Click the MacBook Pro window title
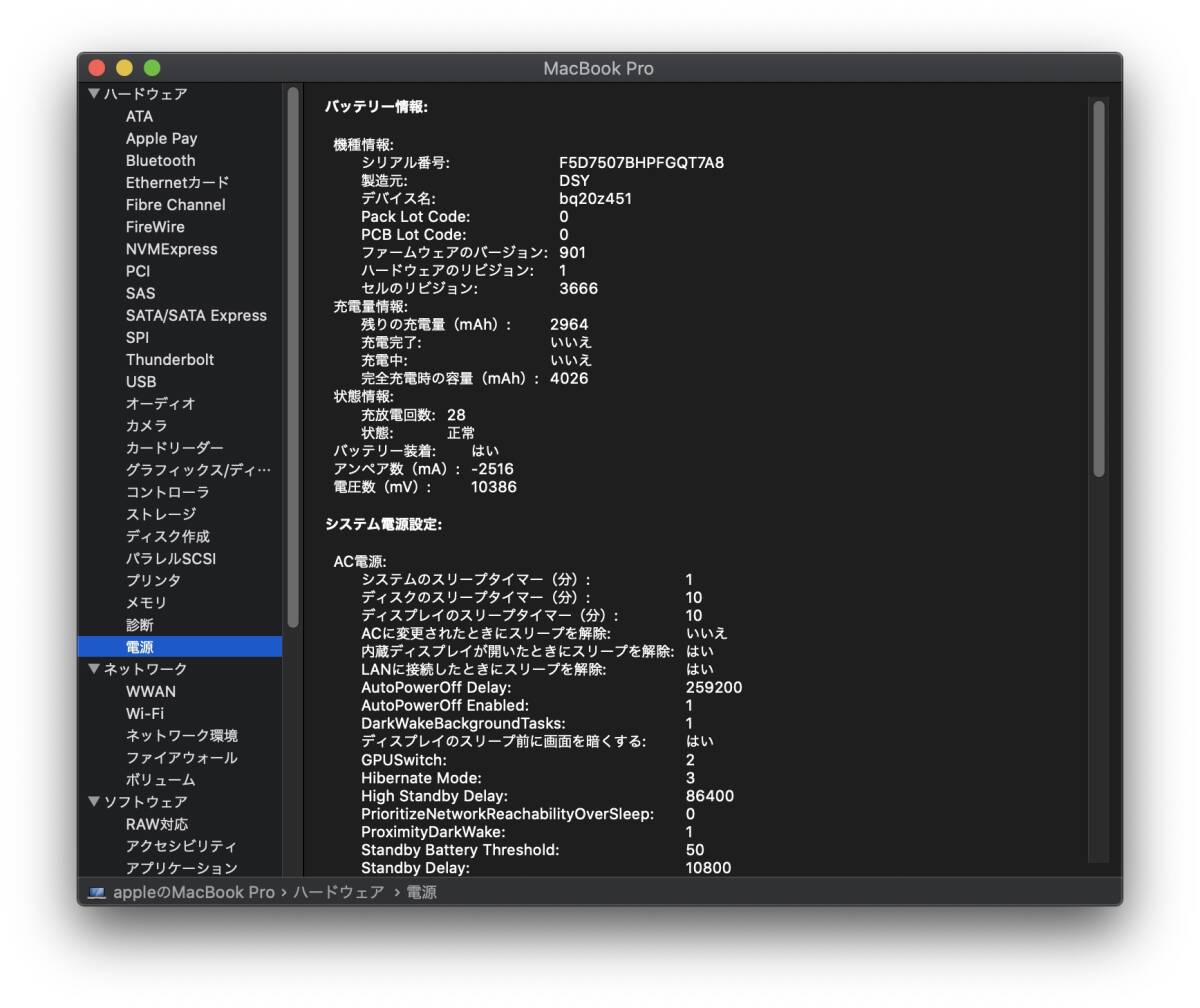1200x1008 pixels. pyautogui.click(x=598, y=68)
